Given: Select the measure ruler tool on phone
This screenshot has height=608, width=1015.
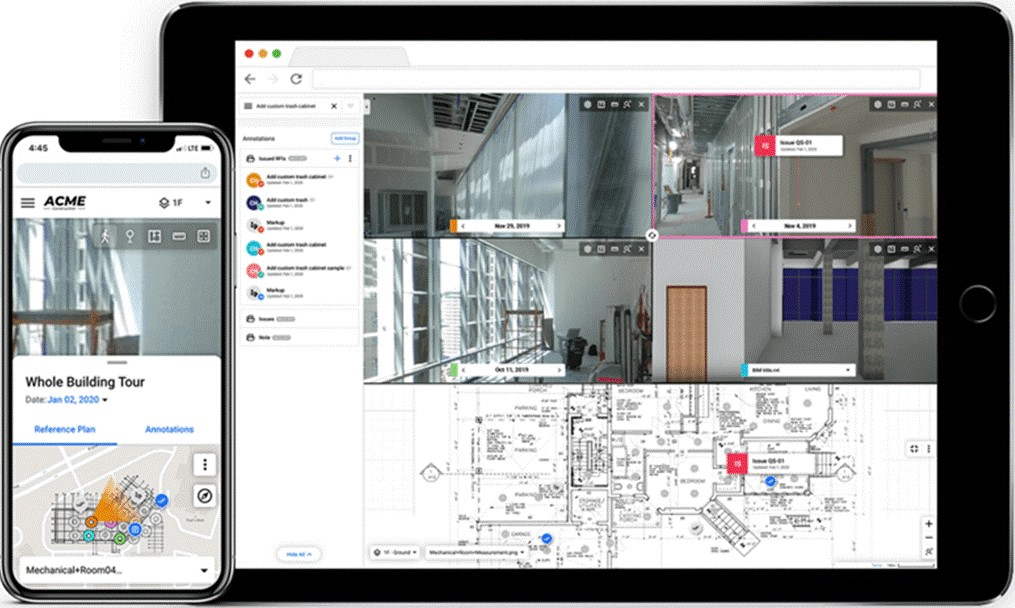Looking at the screenshot, I should coord(179,236).
